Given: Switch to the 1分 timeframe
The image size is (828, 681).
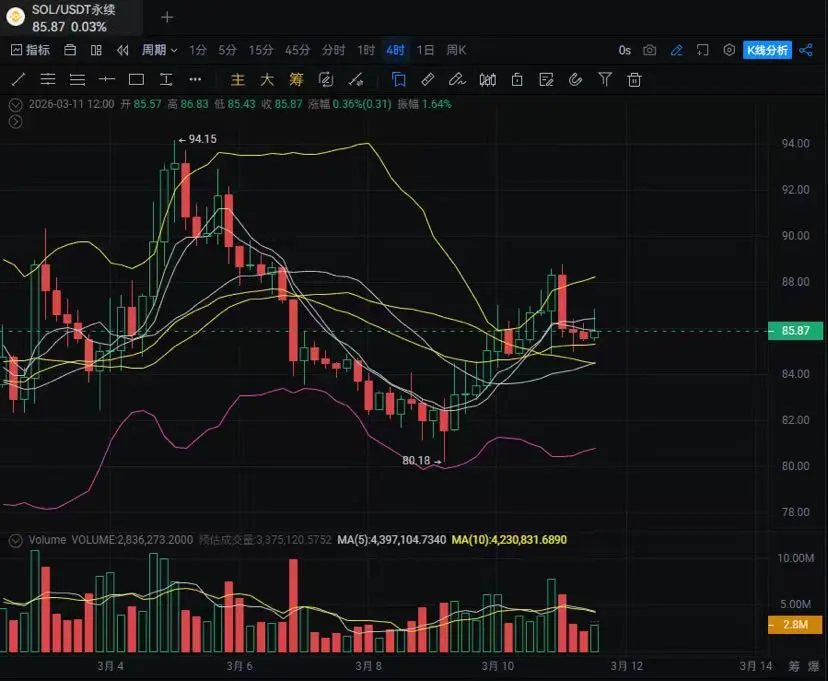Looking at the screenshot, I should [198, 50].
